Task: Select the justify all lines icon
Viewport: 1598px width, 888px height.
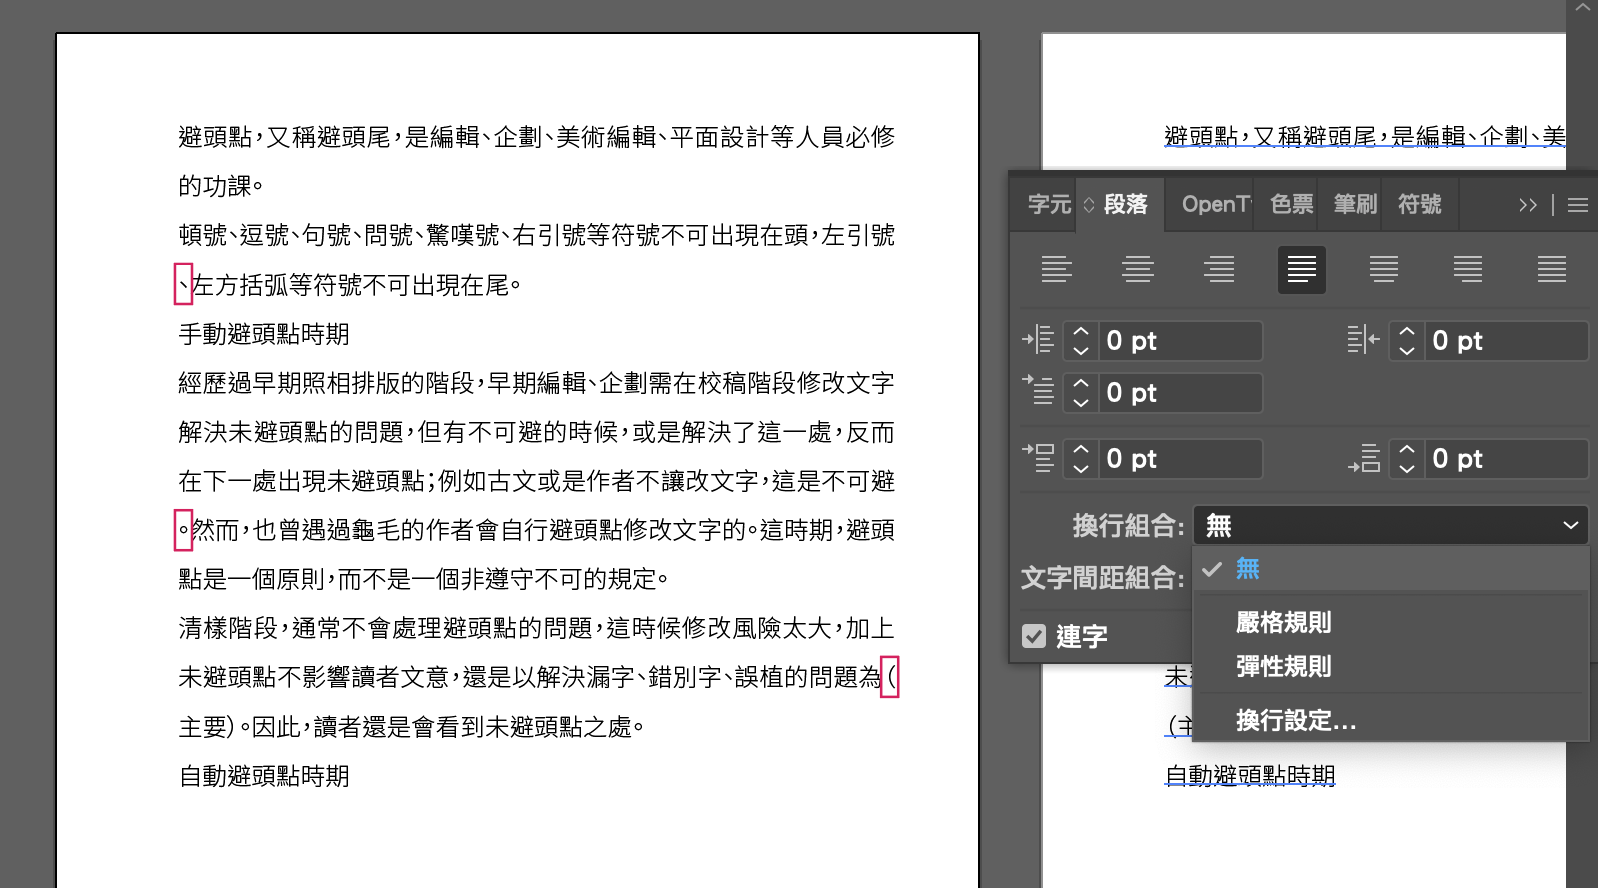Action: pyautogui.click(x=1551, y=269)
